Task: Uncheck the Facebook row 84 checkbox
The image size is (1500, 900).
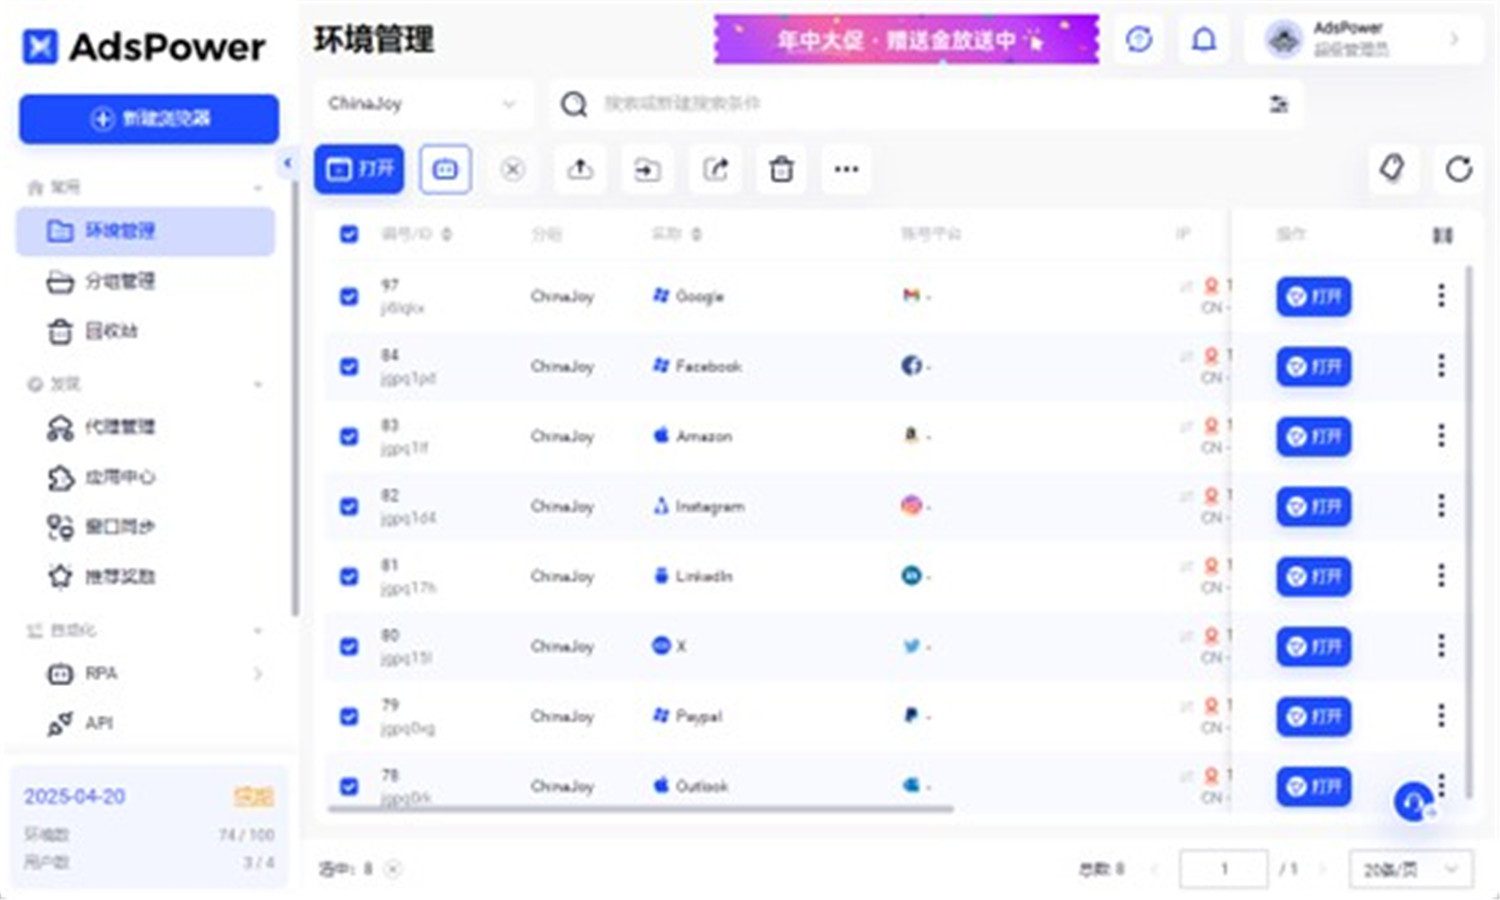Action: [349, 366]
